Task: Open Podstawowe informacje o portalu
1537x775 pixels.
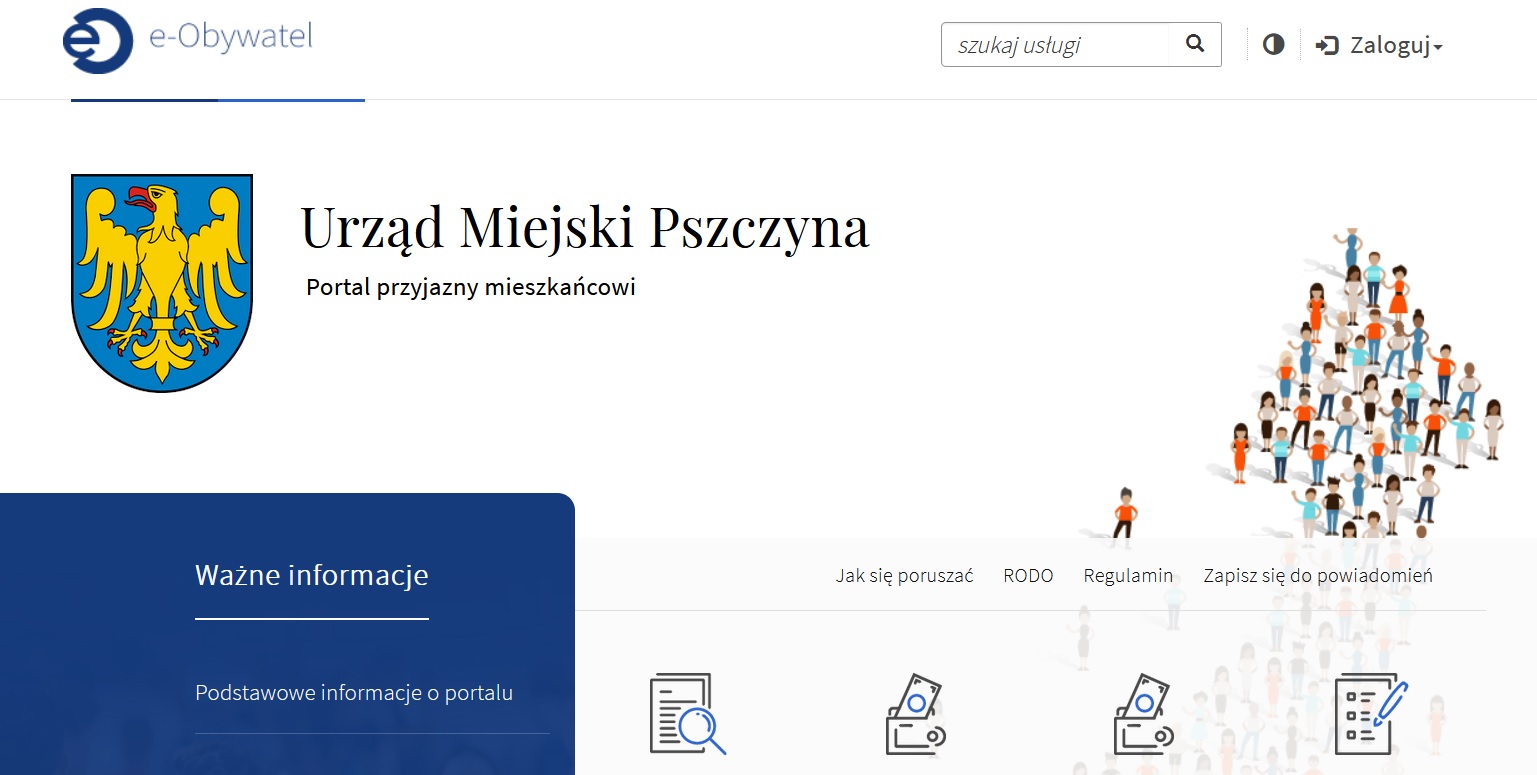Action: point(354,693)
